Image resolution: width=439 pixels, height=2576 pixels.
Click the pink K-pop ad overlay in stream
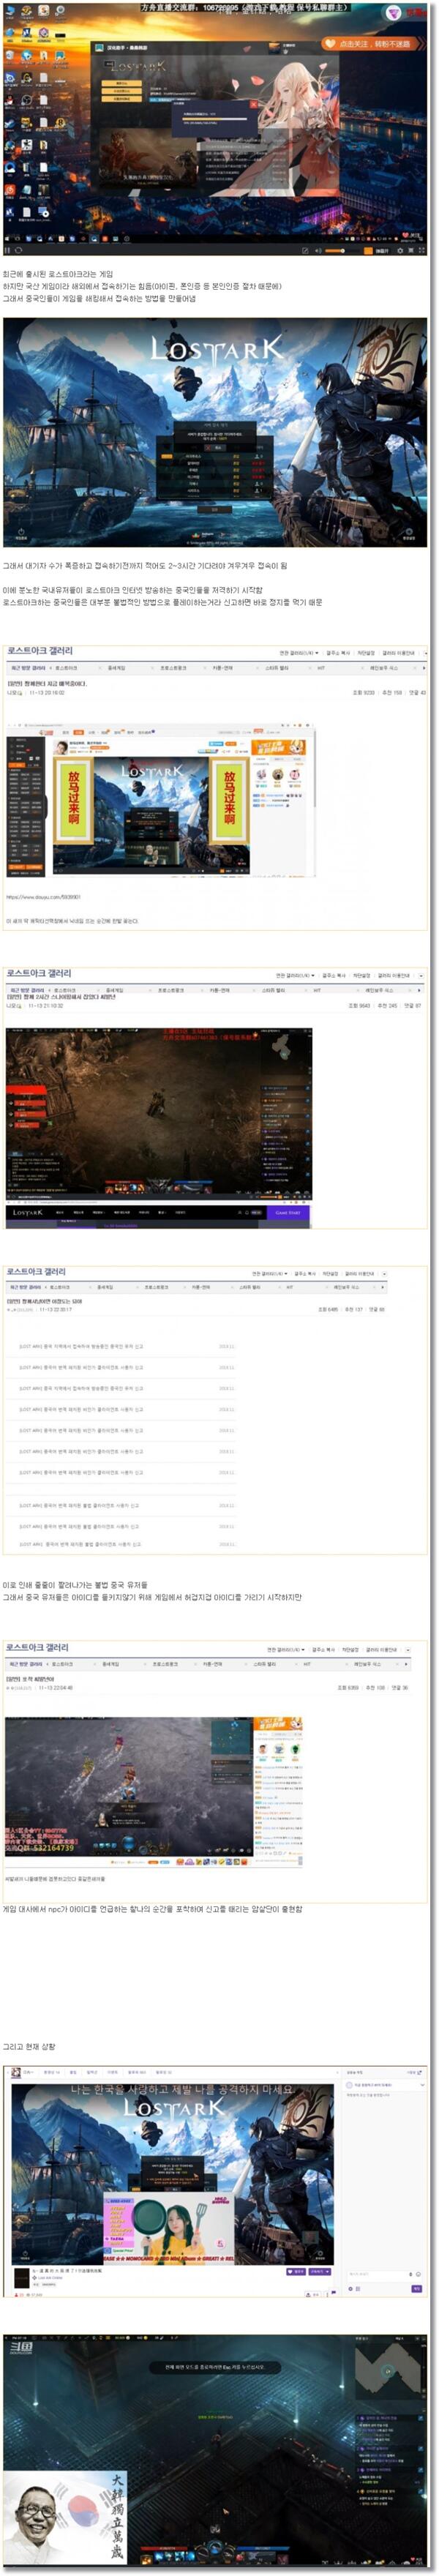(x=169, y=2231)
